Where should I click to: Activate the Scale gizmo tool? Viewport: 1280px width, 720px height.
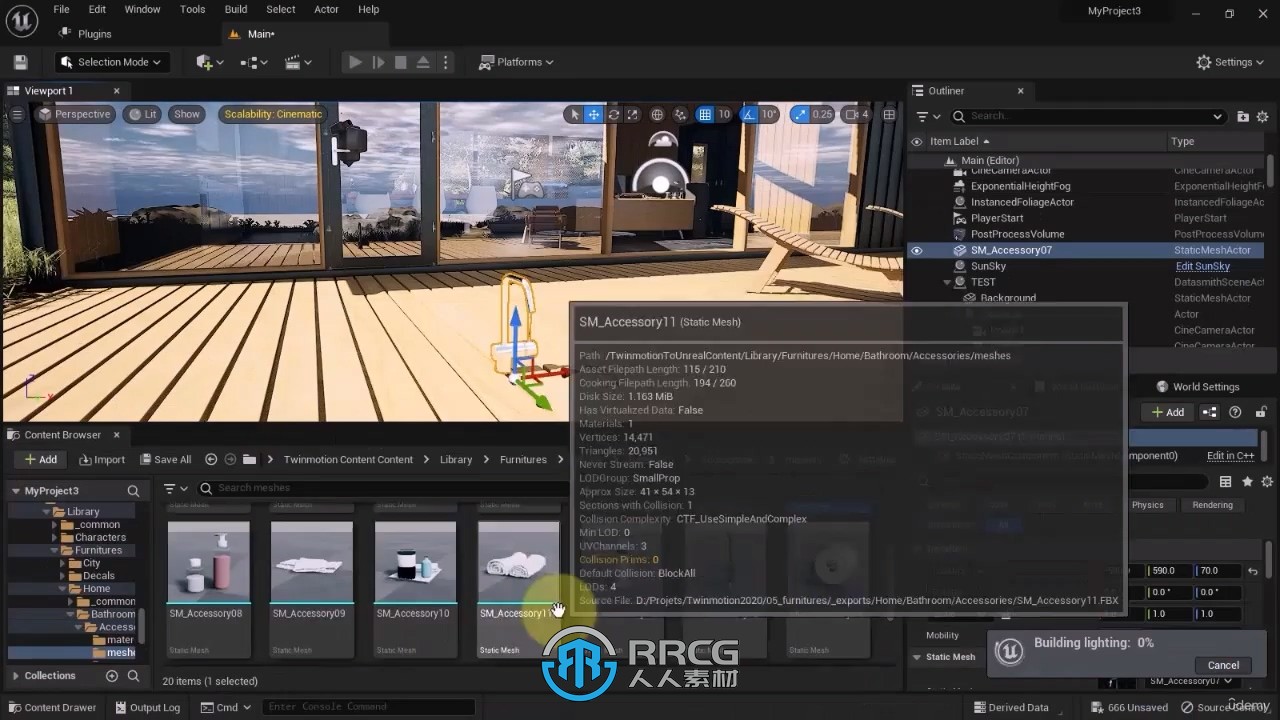click(632, 114)
